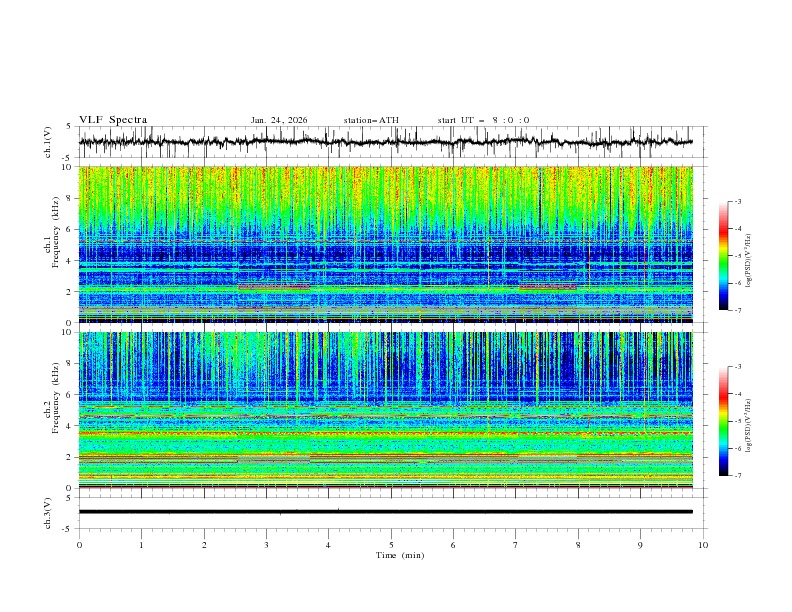Click the "6" kHz tick of ch.1 spectrogram
792x612 pixels.
tap(70, 229)
